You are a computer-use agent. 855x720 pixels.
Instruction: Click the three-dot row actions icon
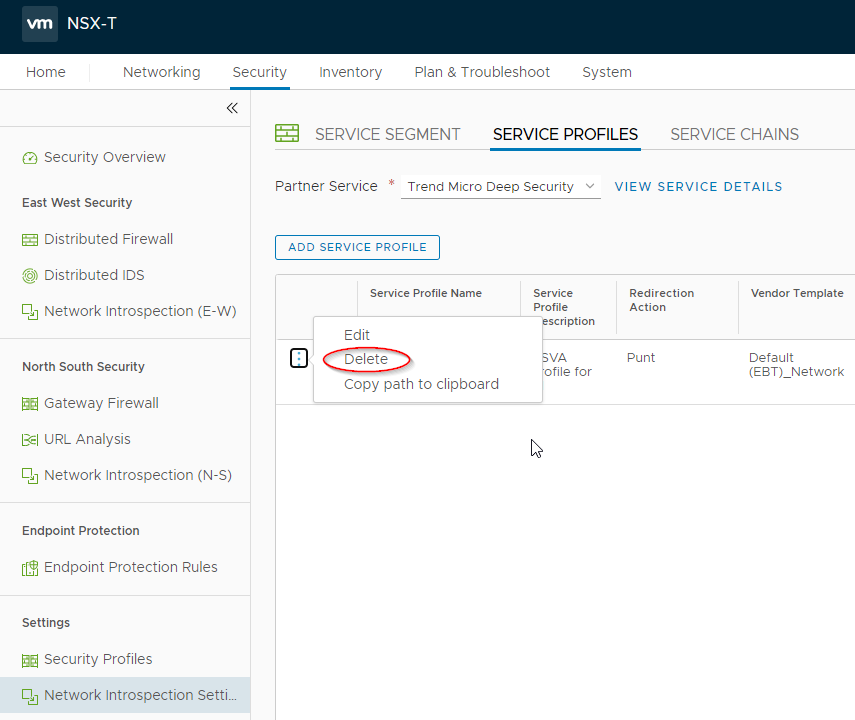click(x=298, y=358)
